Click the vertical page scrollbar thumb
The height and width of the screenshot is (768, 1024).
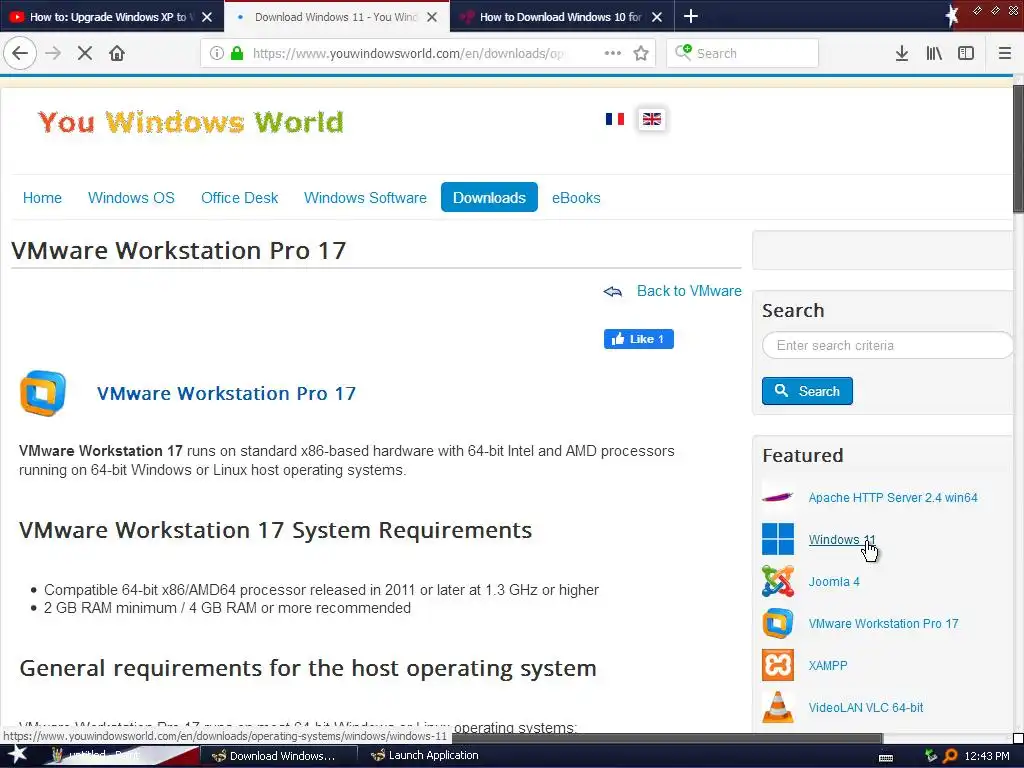click(1018, 149)
